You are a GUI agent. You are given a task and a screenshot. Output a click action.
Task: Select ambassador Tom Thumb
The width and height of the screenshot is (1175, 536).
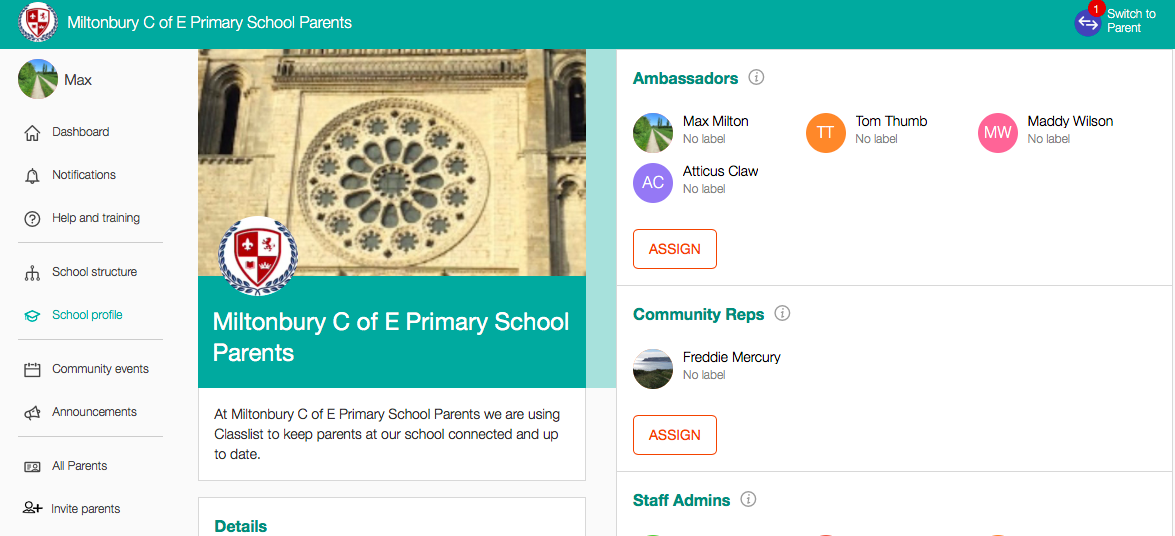click(x=867, y=132)
